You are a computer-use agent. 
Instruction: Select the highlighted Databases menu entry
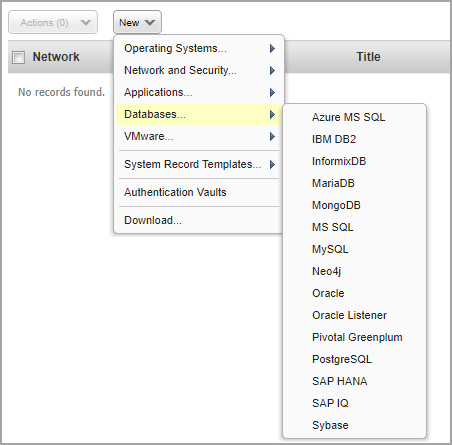pyautogui.click(x=199, y=114)
